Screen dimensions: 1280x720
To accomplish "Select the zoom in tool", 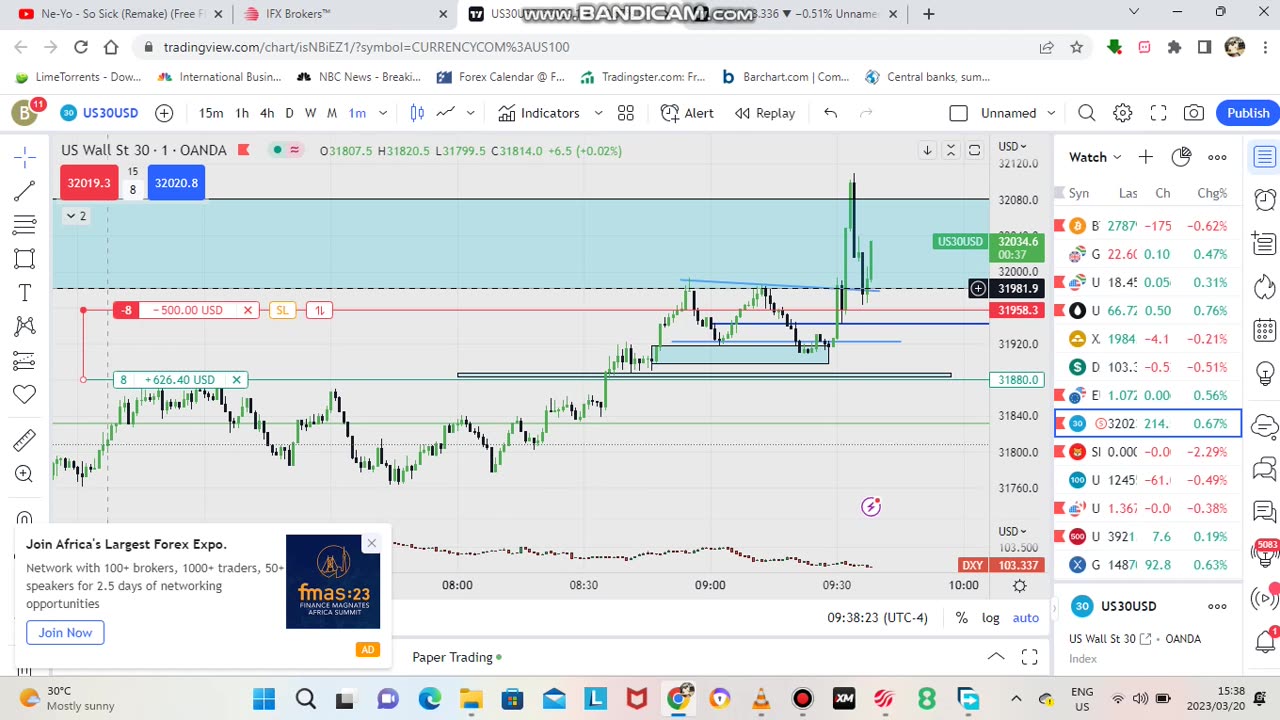I will [25, 474].
